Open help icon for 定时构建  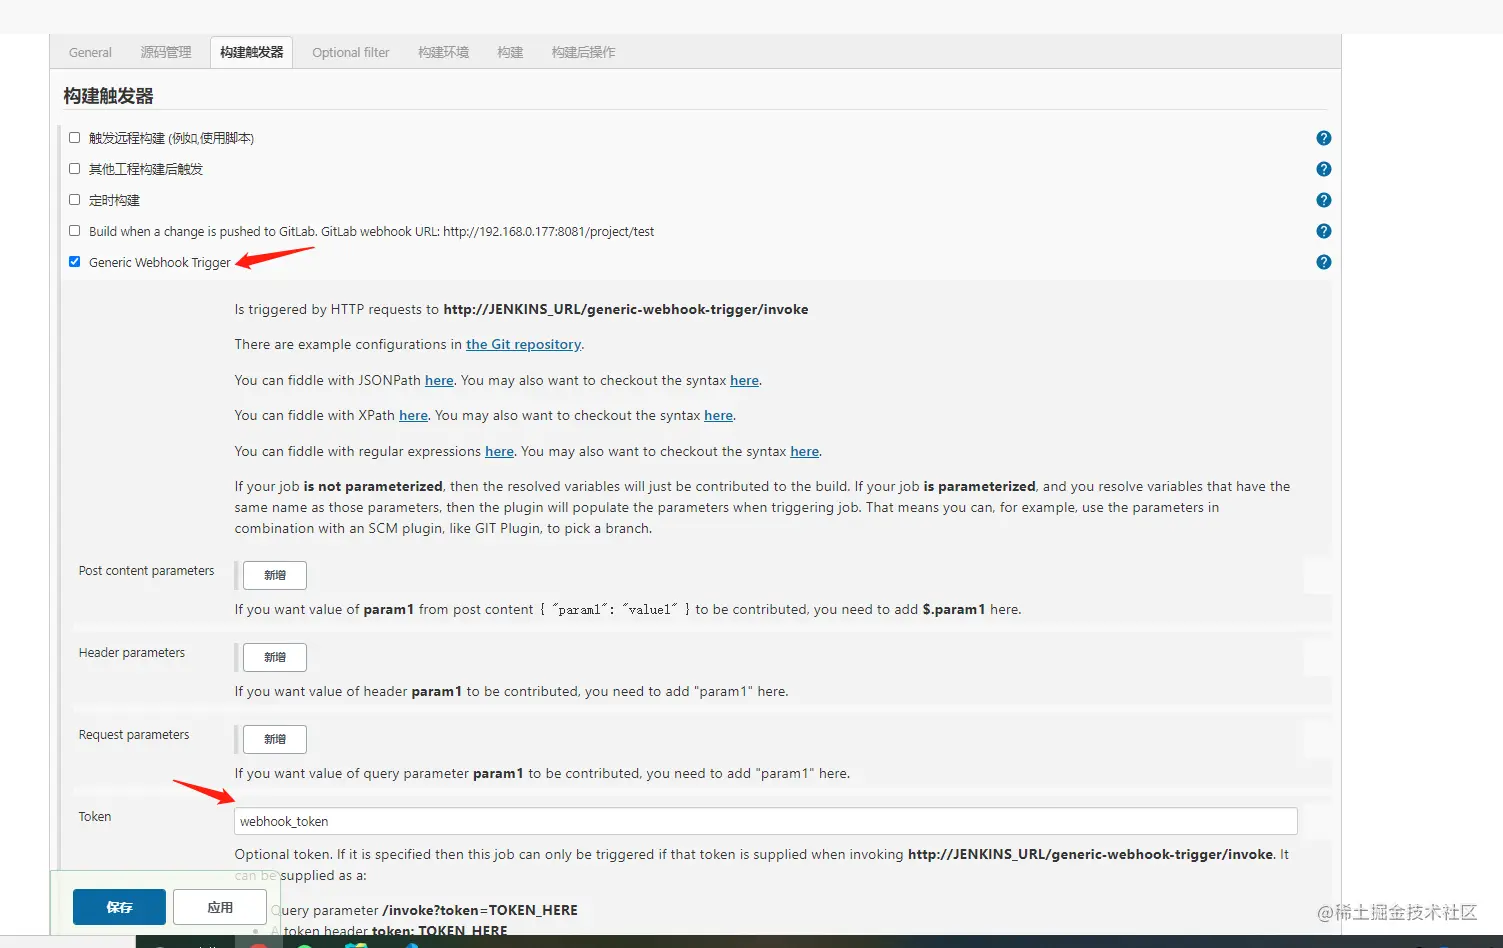1323,200
